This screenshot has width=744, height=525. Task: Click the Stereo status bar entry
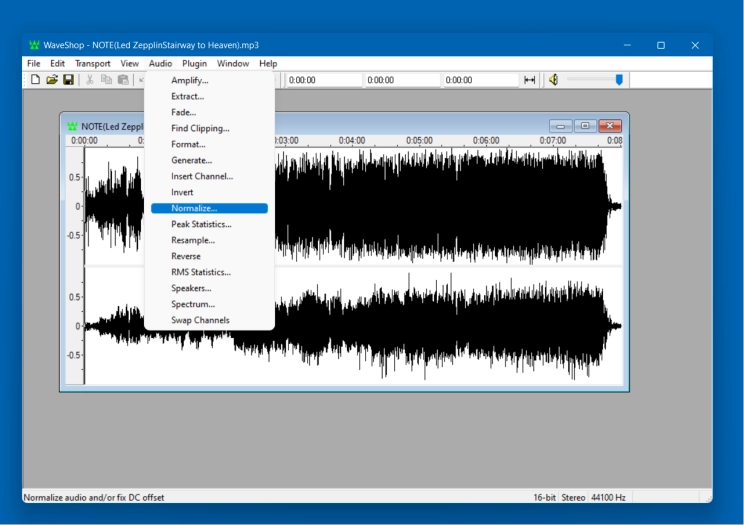click(x=573, y=497)
